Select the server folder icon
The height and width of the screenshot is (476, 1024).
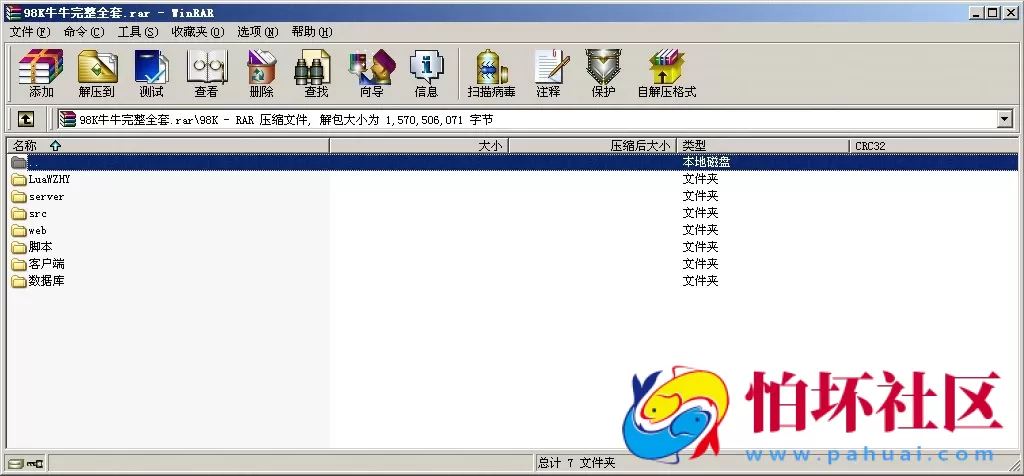tap(19, 196)
